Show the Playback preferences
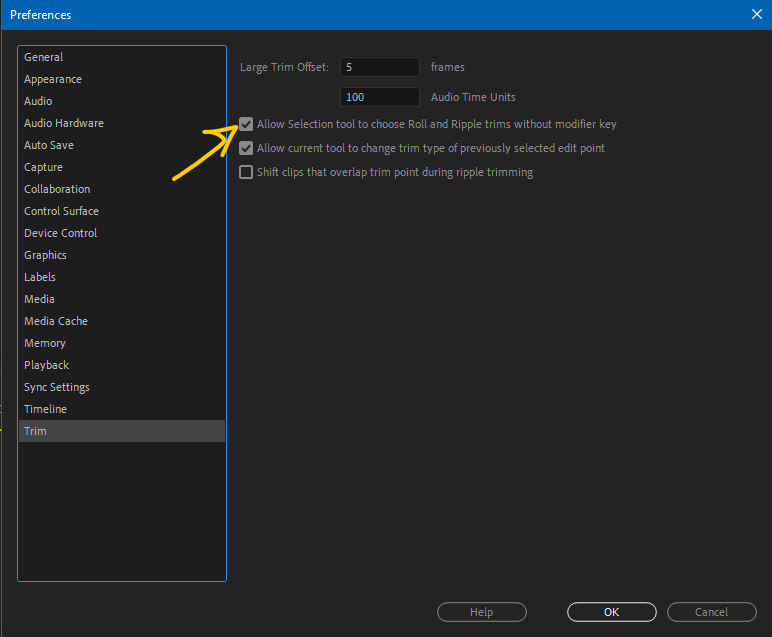This screenshot has width=772, height=637. point(47,366)
